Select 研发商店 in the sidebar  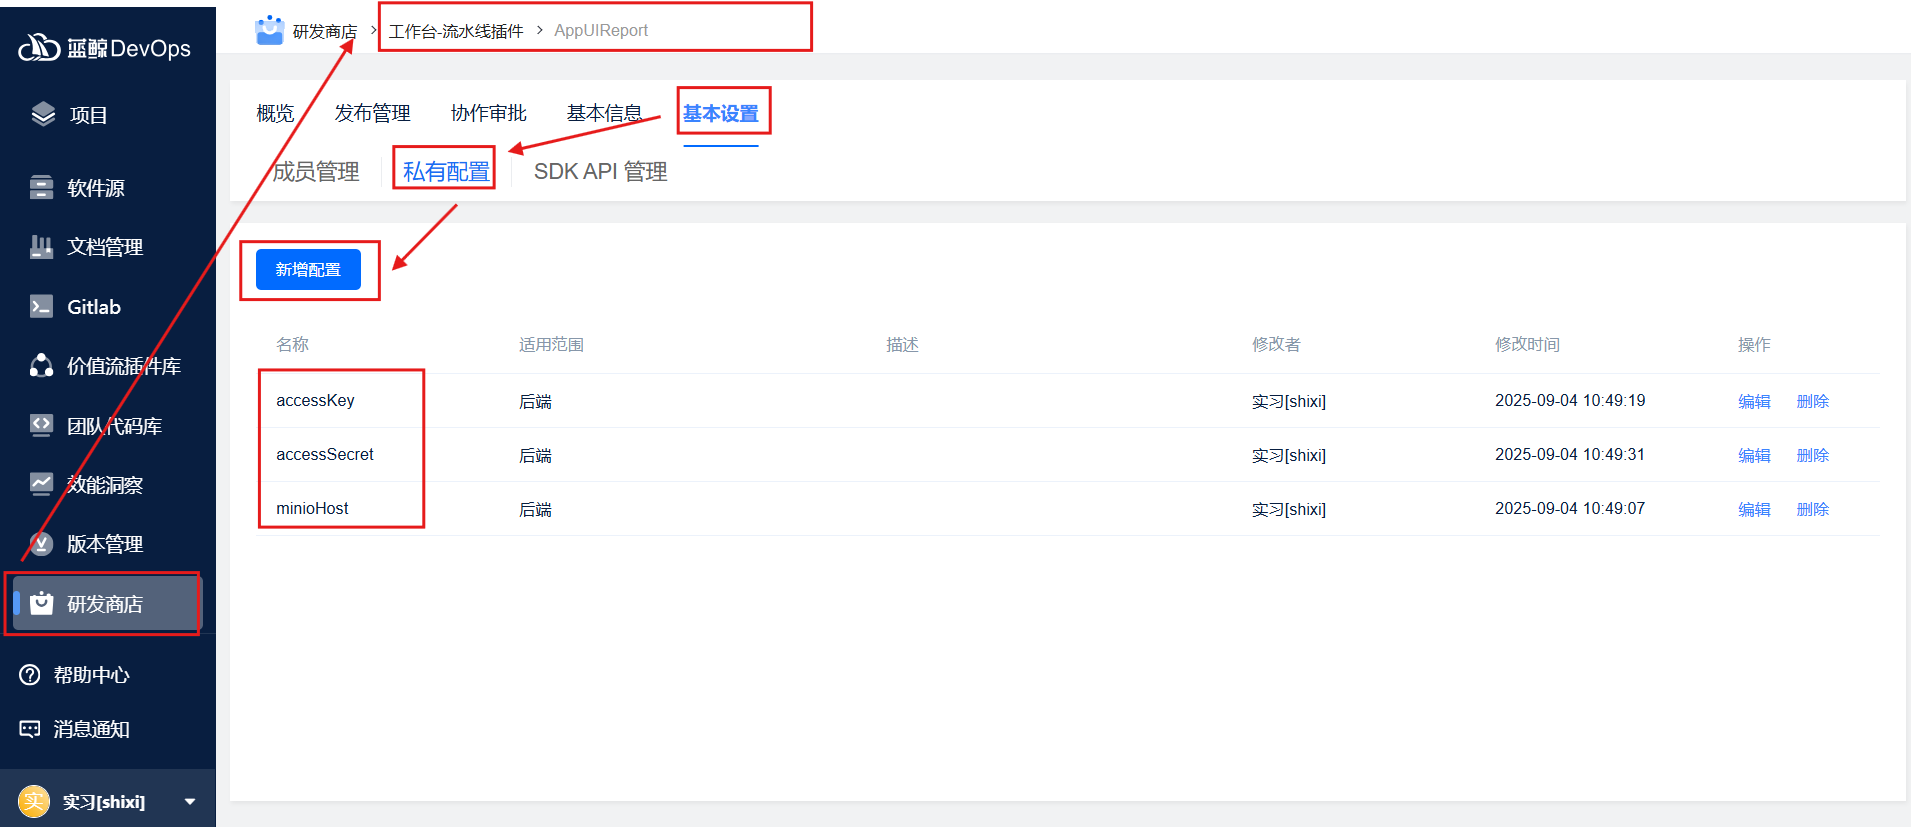104,604
